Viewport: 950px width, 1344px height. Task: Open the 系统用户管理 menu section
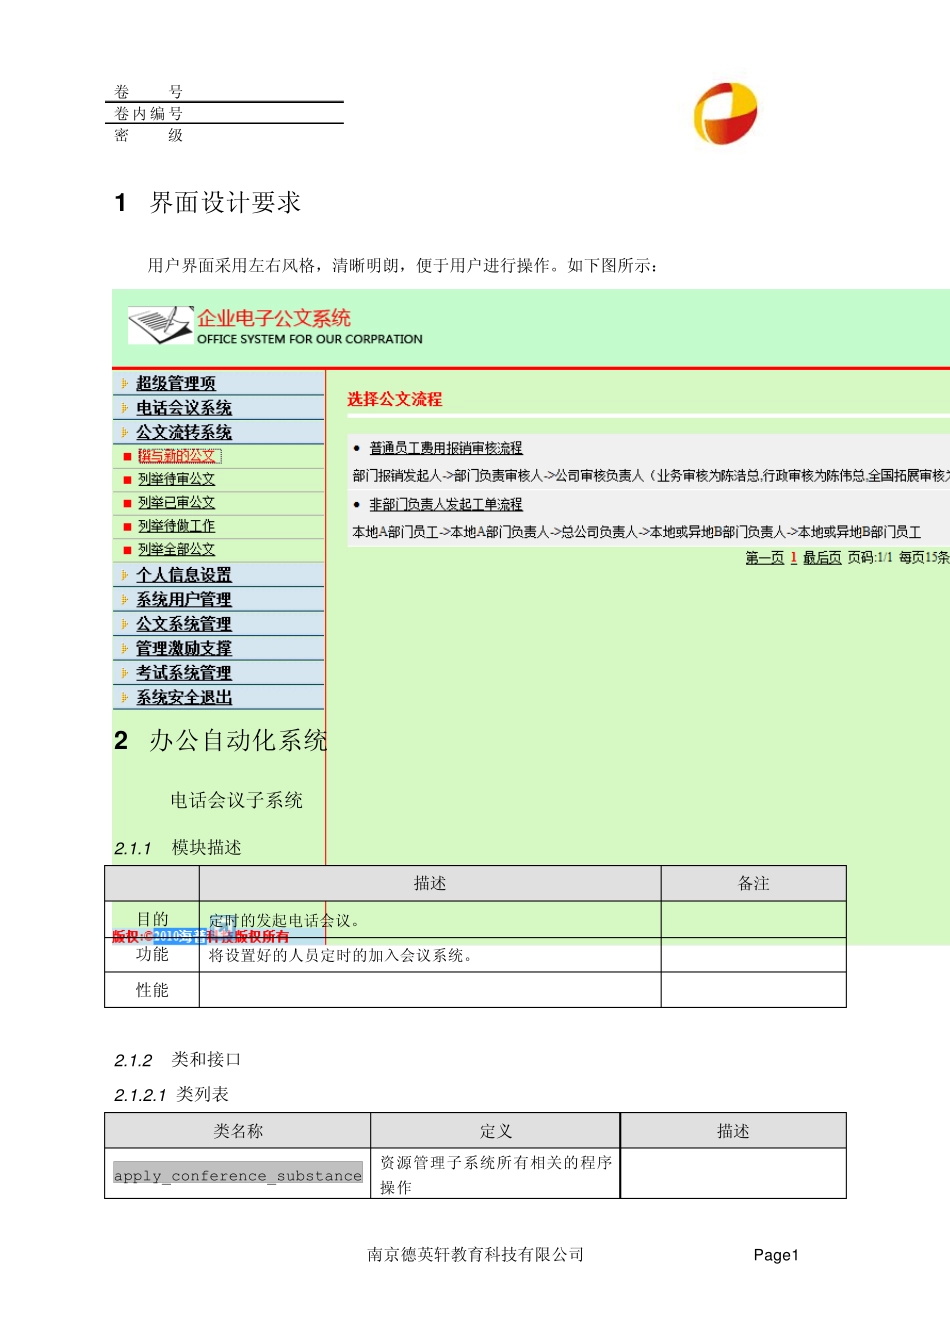tap(184, 599)
